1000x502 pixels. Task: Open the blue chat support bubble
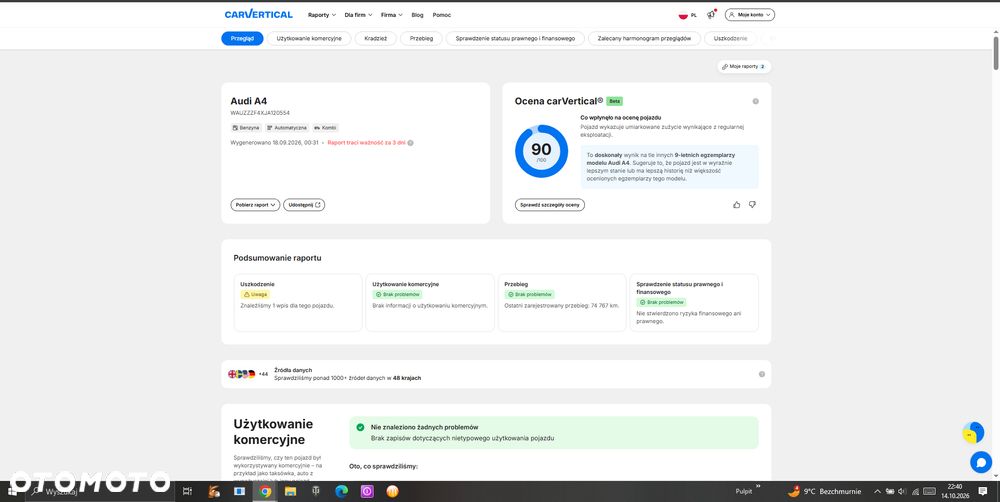pyautogui.click(x=980, y=462)
